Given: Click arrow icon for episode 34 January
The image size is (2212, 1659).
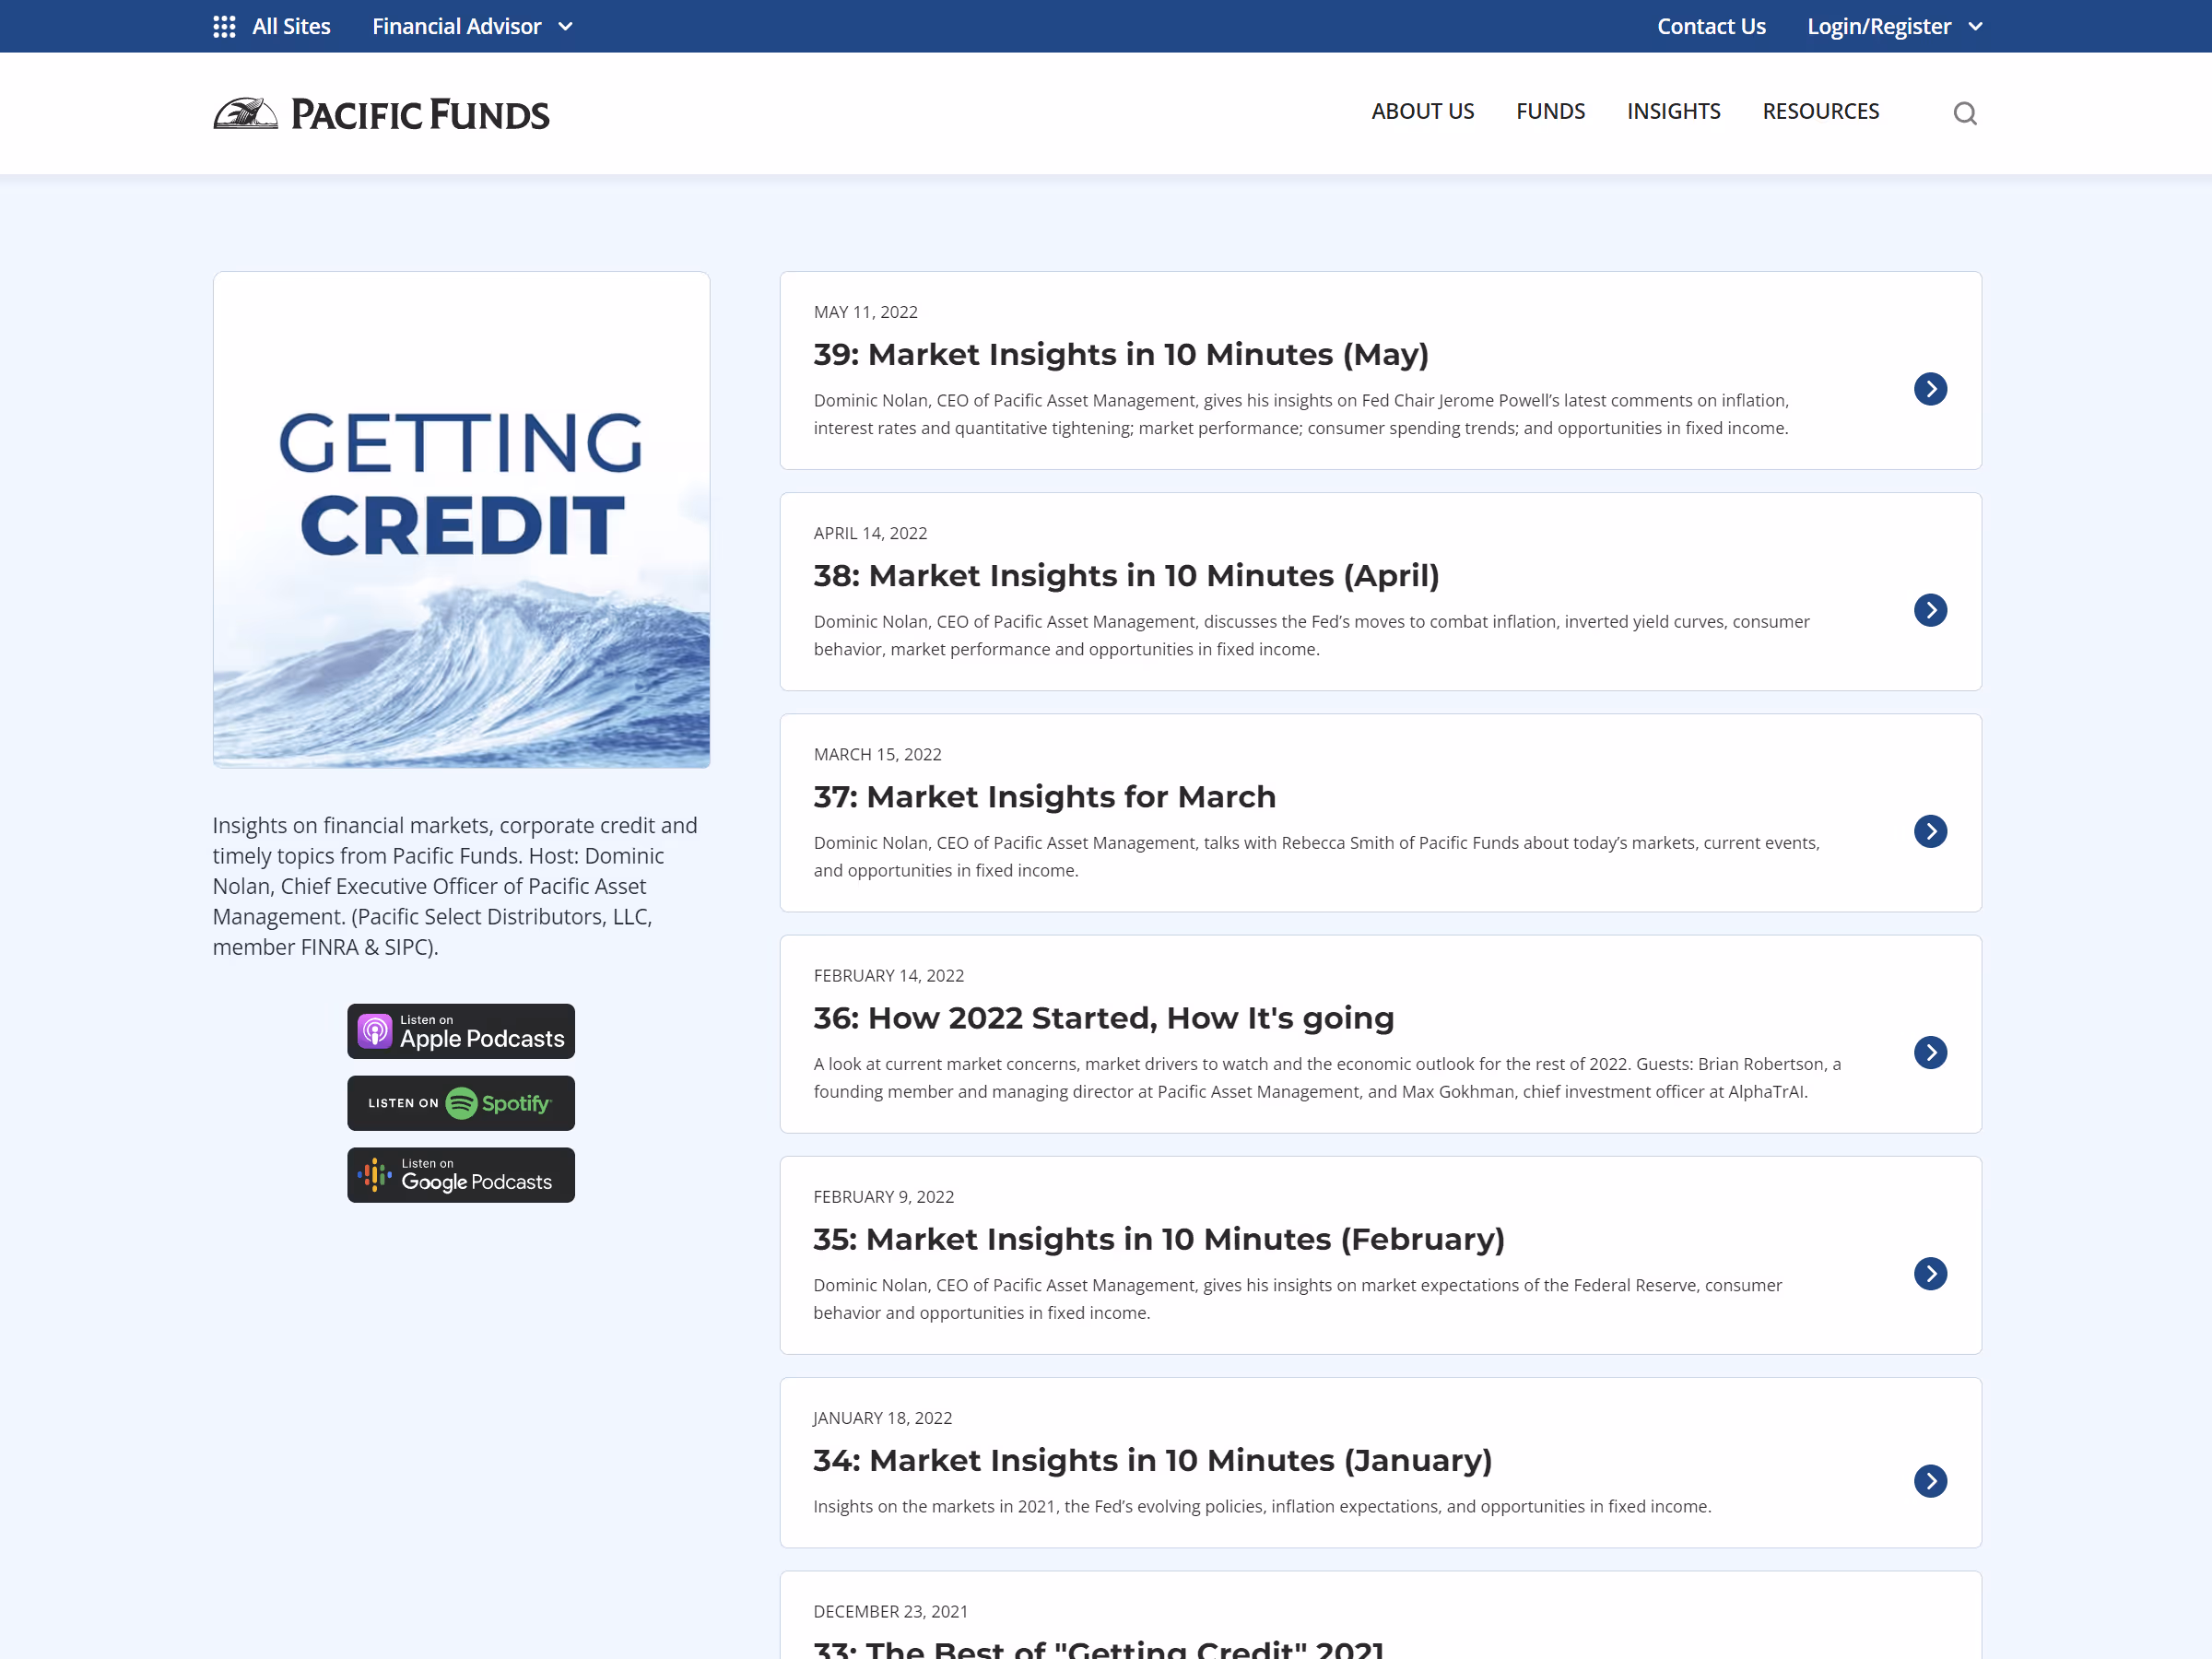Looking at the screenshot, I should 1930,1481.
